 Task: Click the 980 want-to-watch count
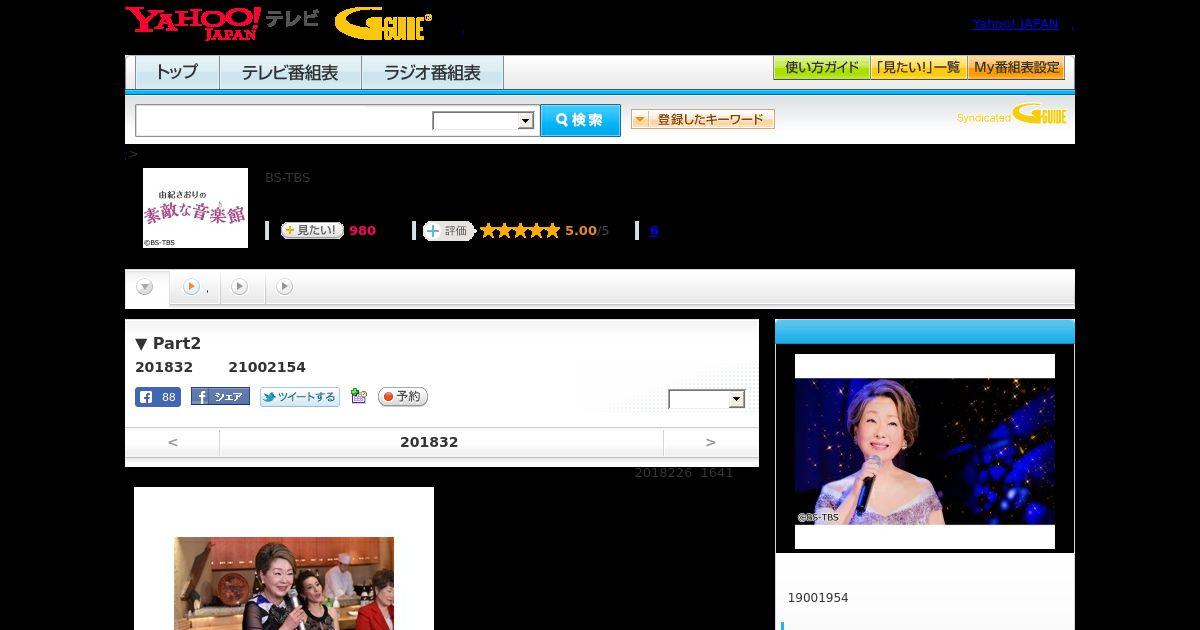[x=362, y=231]
